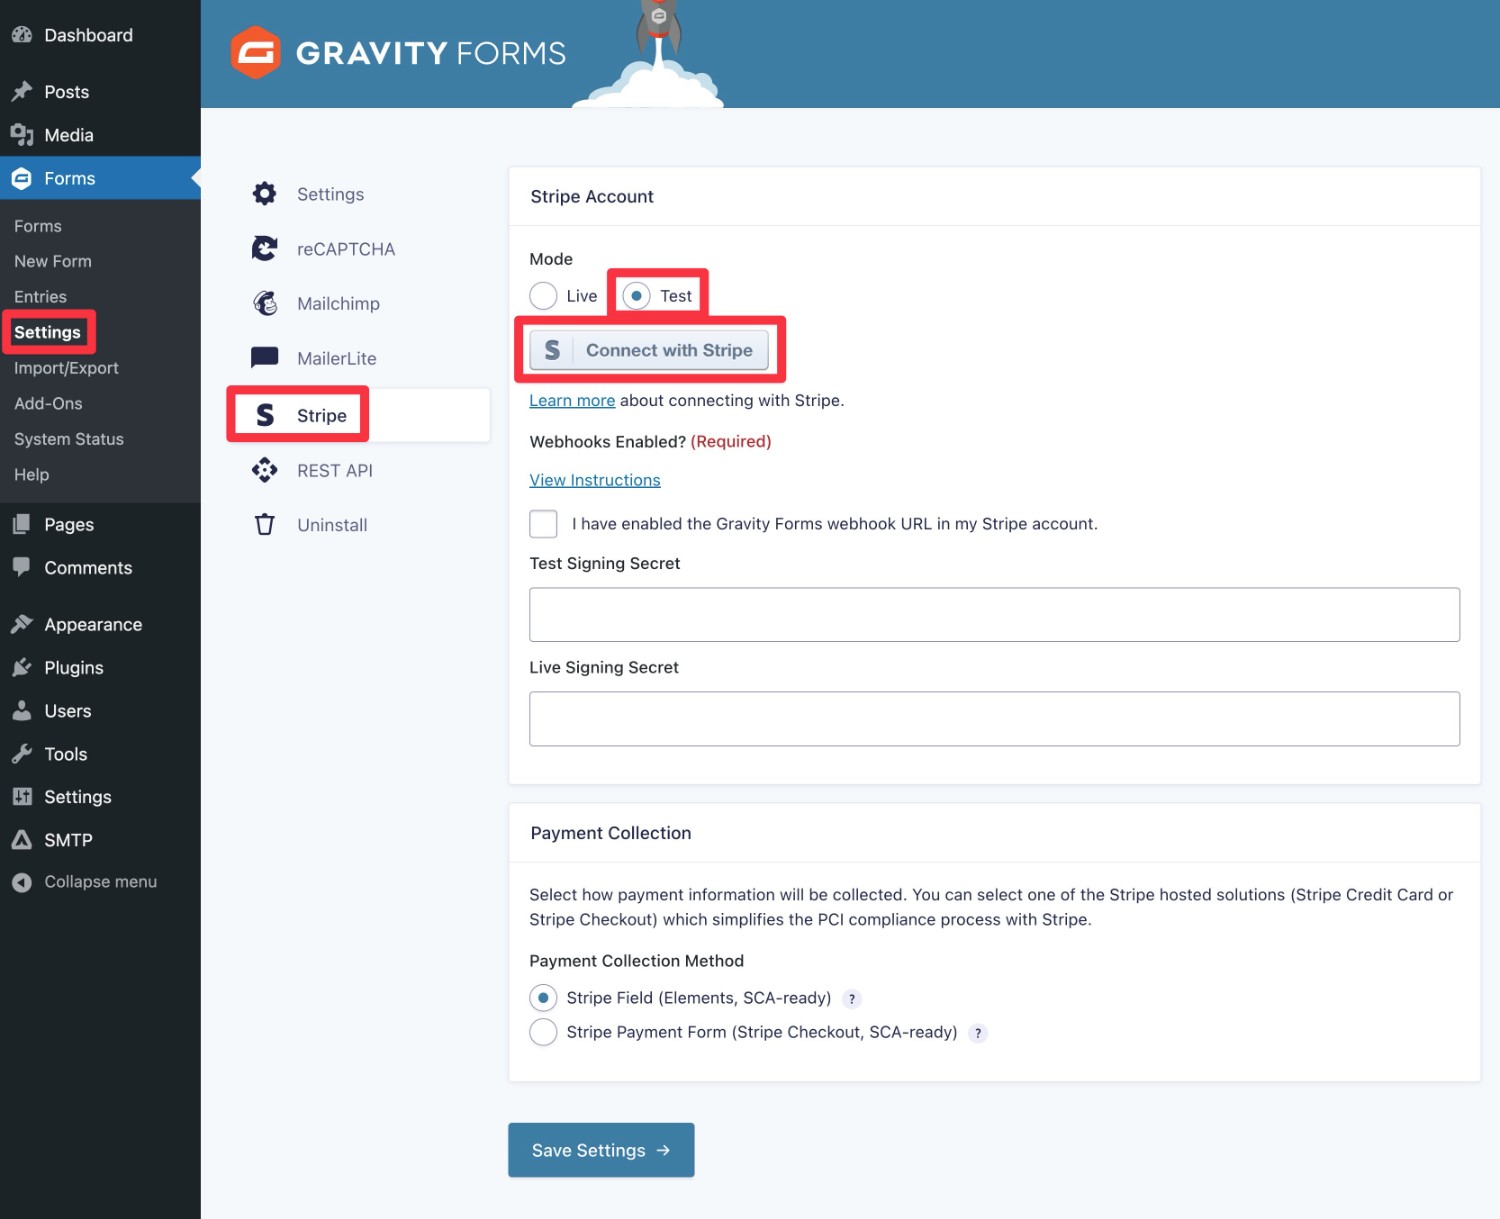
Task: Click the Uninstall trash icon
Action: (264, 524)
